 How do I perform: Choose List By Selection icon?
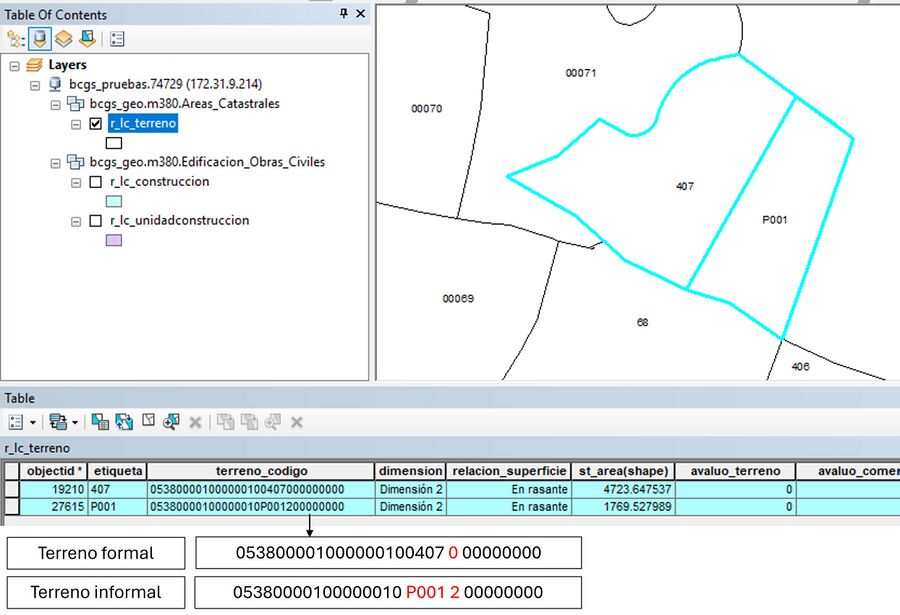86,39
